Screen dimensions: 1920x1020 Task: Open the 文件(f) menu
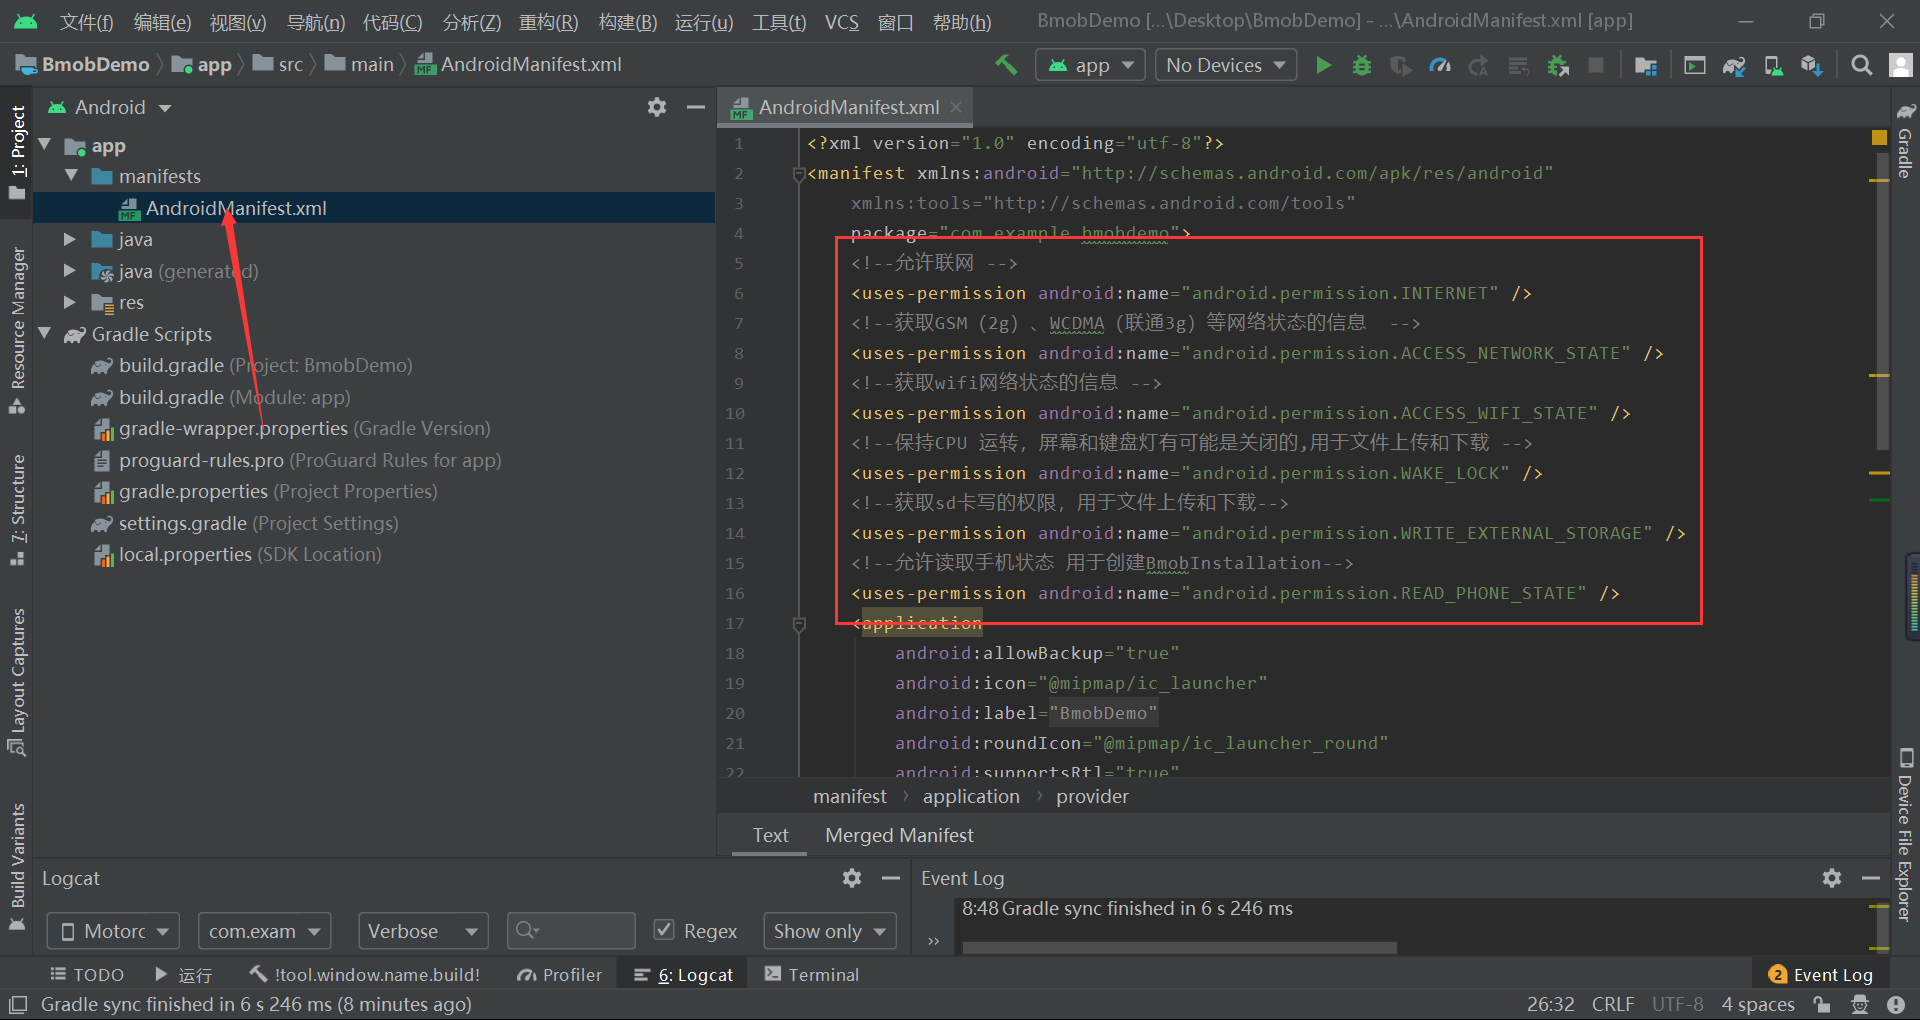point(86,22)
